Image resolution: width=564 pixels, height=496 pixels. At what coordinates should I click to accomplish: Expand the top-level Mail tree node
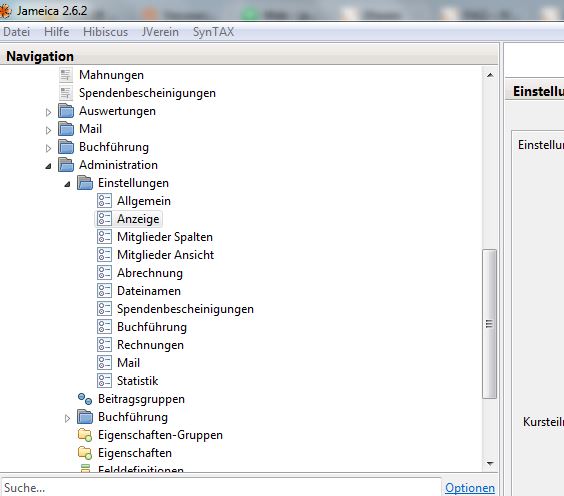point(48,130)
